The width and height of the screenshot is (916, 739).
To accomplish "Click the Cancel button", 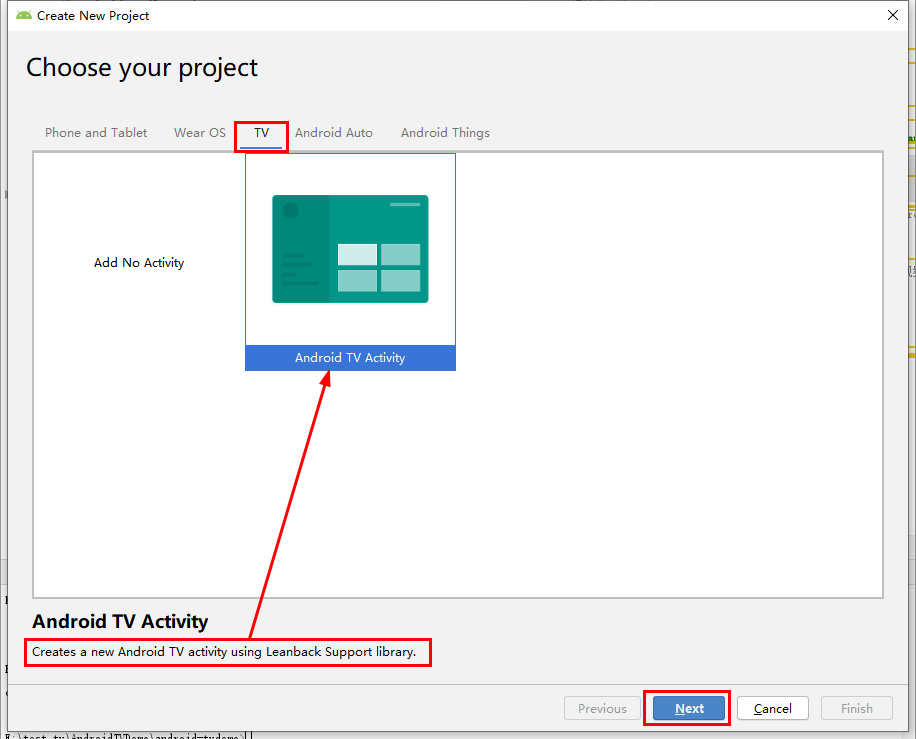I will (772, 708).
